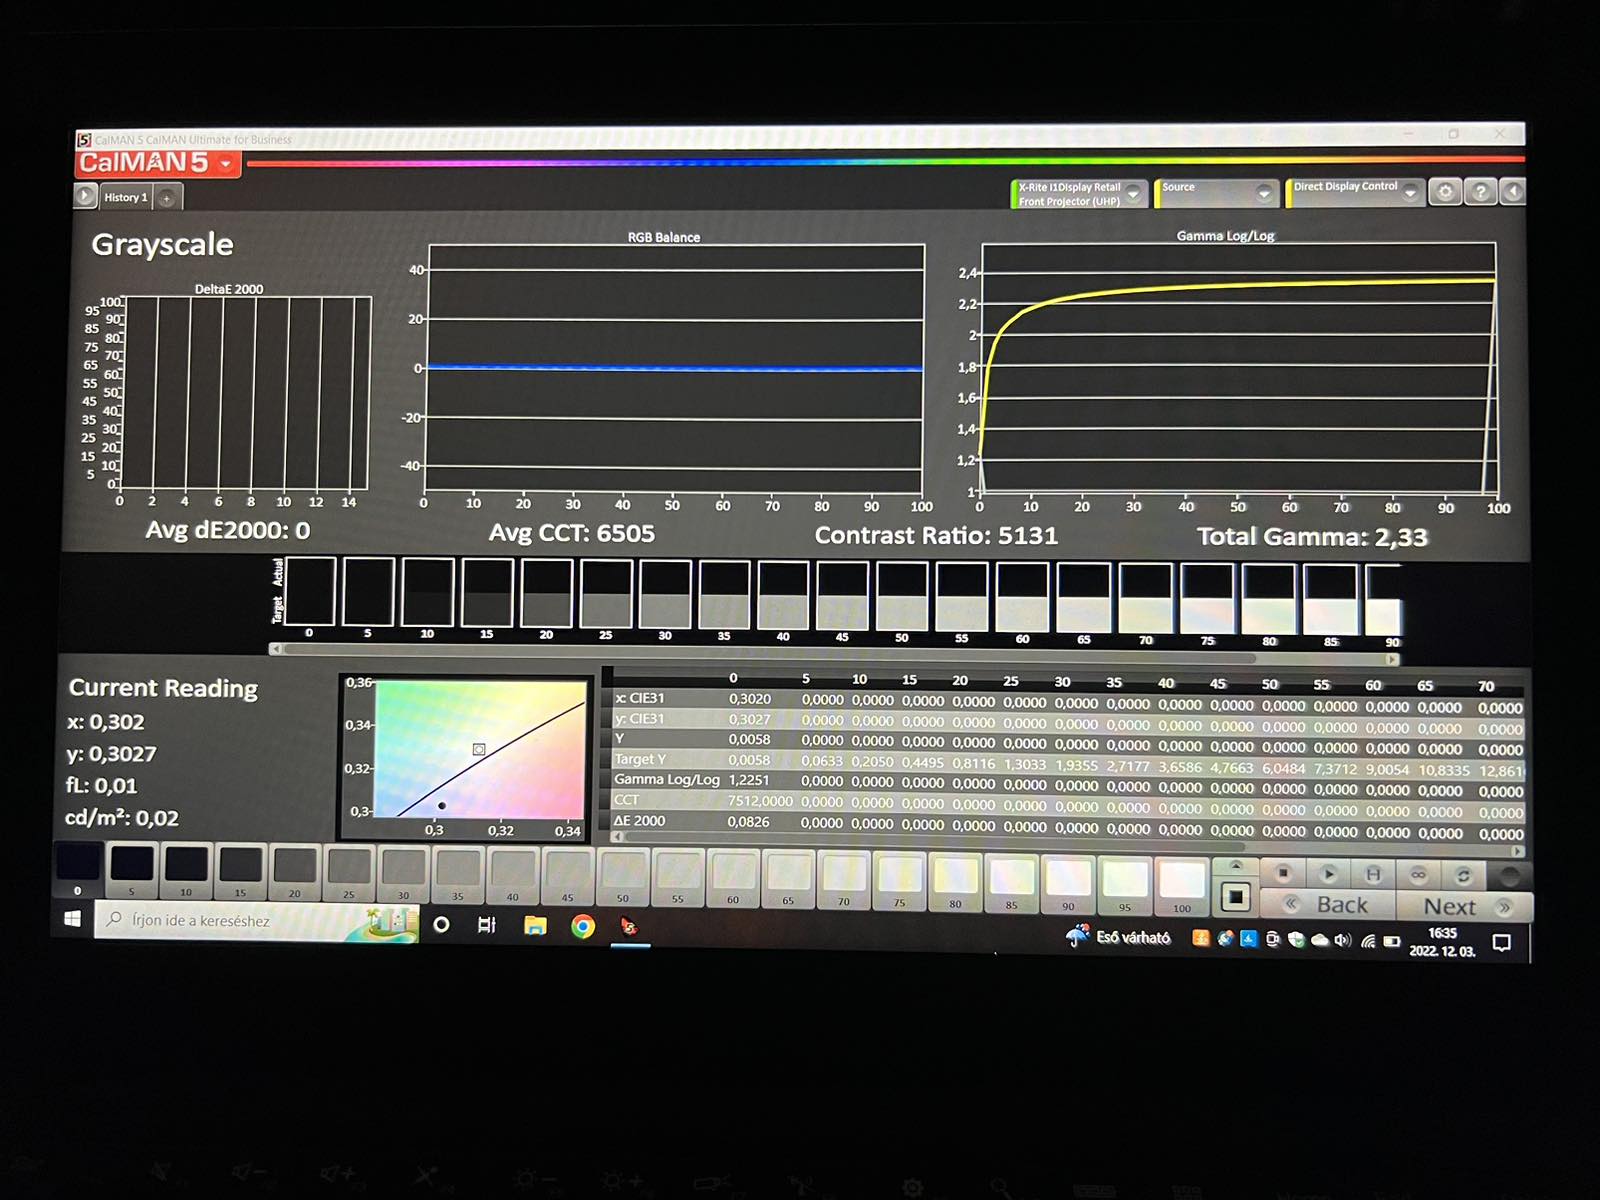Click the Windows search input field
The width and height of the screenshot is (1600, 1200).
coord(240,921)
